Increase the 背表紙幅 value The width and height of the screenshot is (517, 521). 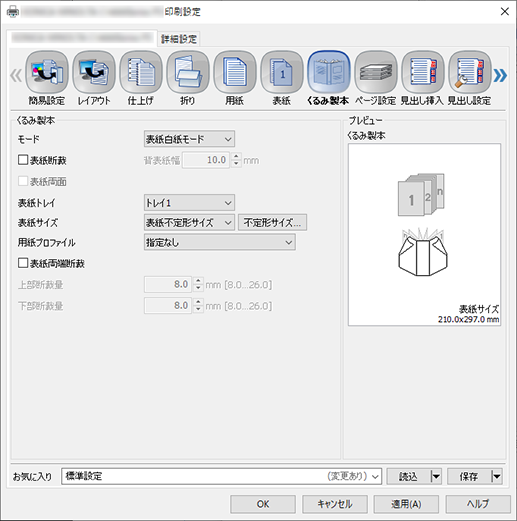point(236,156)
